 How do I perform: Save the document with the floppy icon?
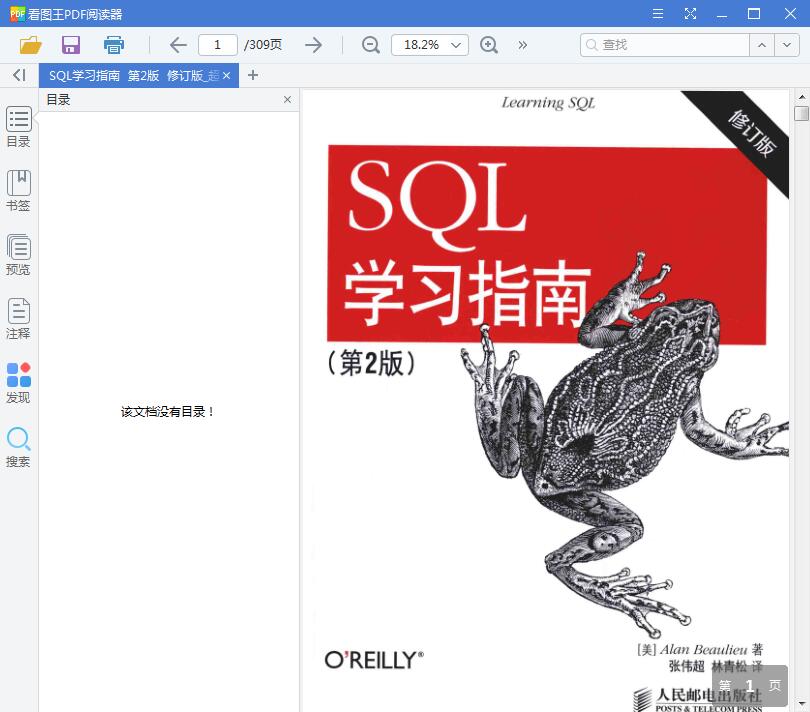coord(71,45)
